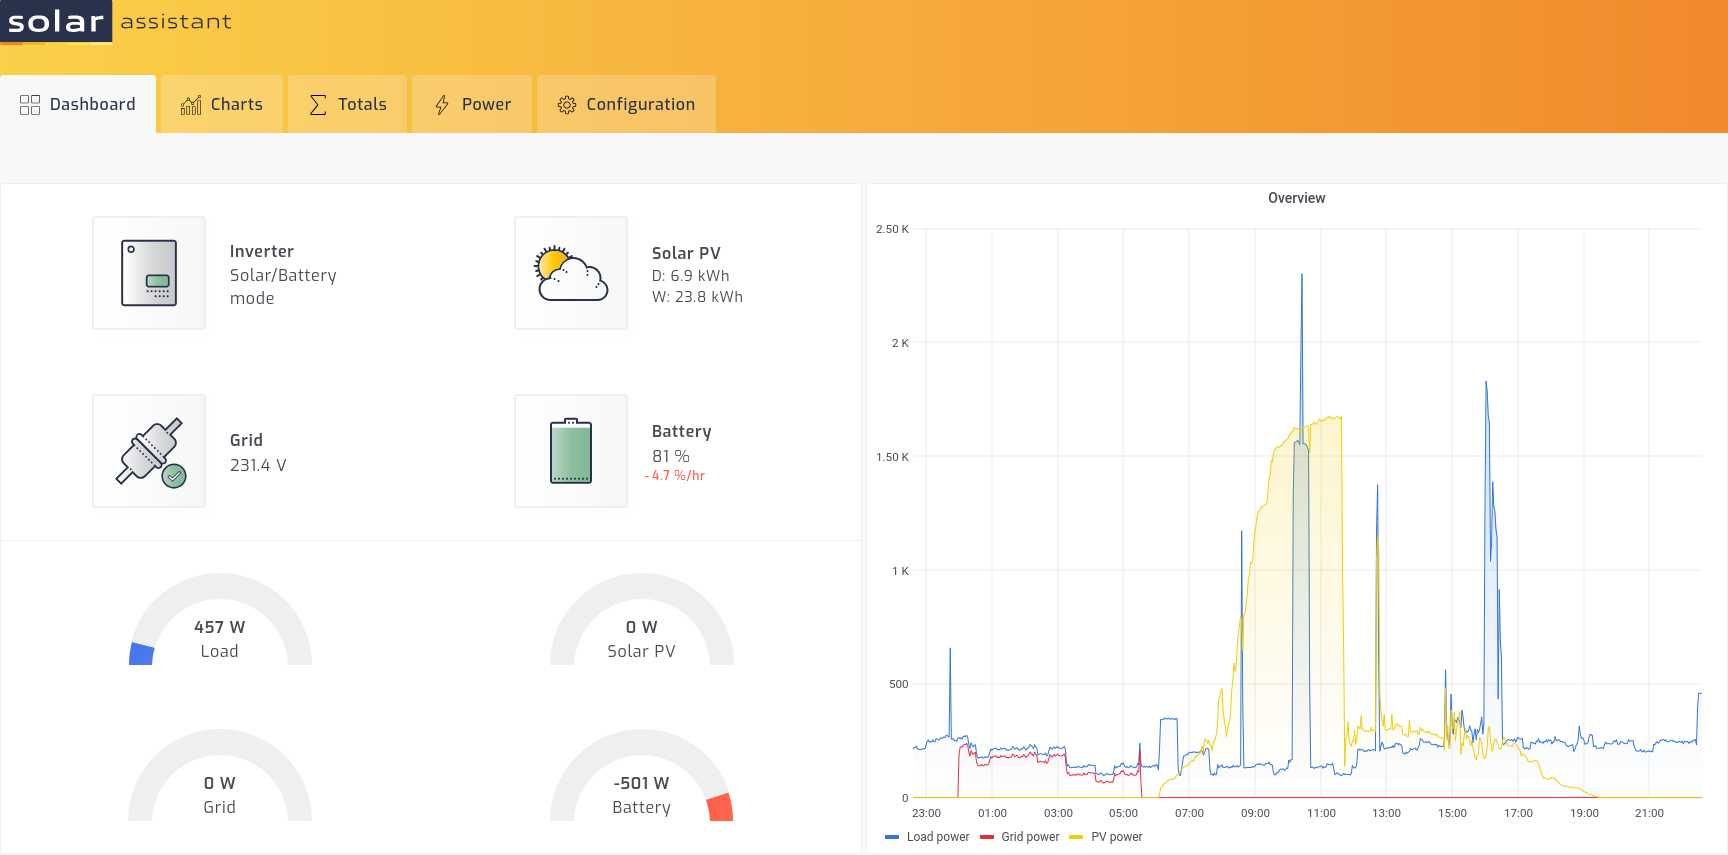Click the Solar PV gauge showing 0 W
Viewport: 1728px width, 855px height.
tap(642, 620)
